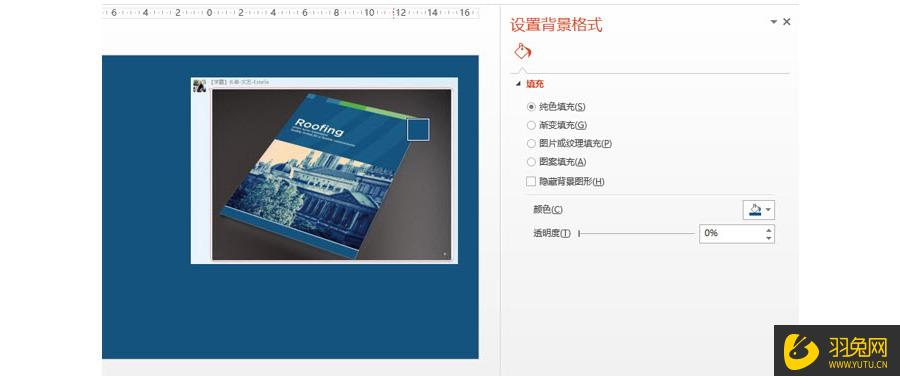Click the 设置背景格式 pane title
The height and width of the screenshot is (376, 900).
point(556,25)
